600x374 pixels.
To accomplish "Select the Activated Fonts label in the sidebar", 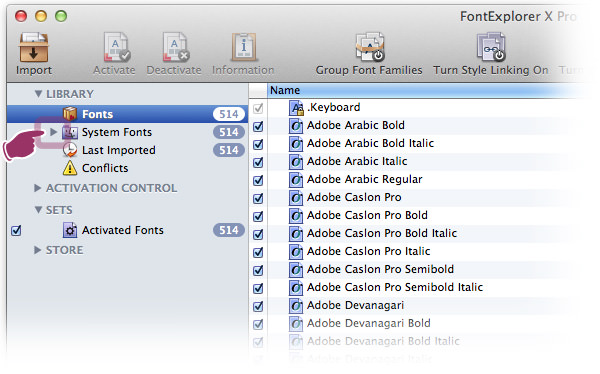I will [x=122, y=230].
